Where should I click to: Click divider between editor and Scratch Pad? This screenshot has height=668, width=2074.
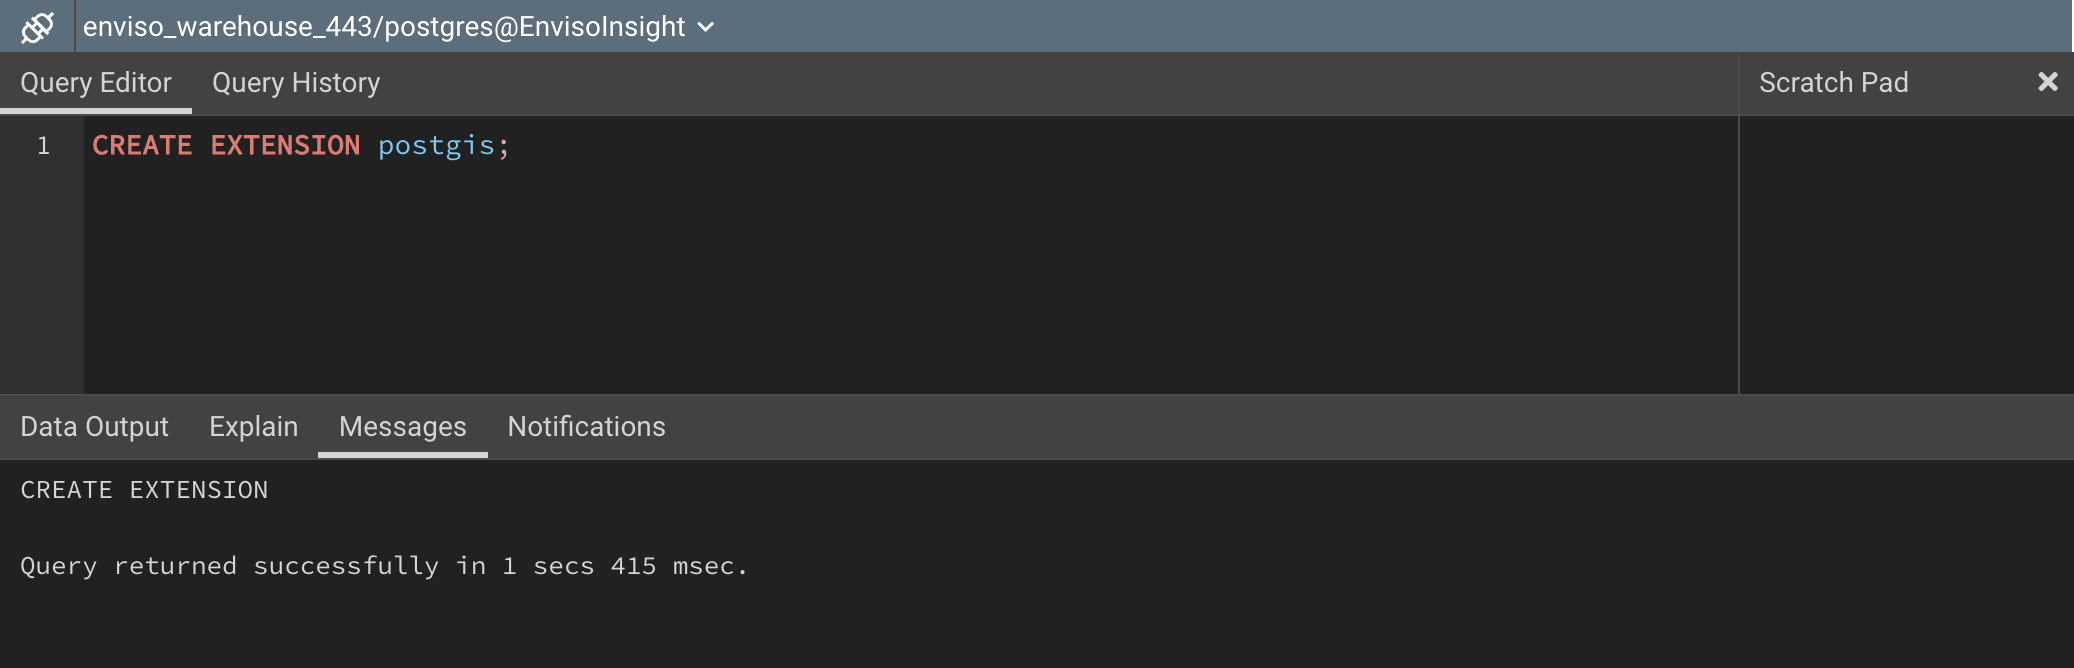pyautogui.click(x=1739, y=255)
